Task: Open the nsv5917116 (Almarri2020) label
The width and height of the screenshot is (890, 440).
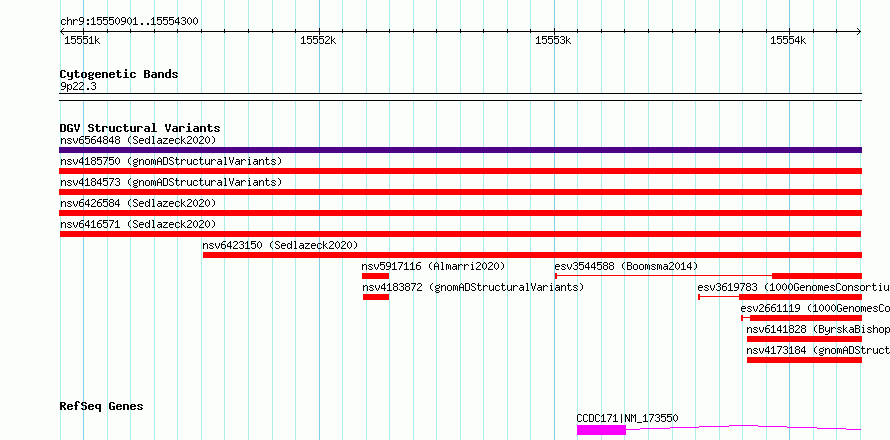Action: [433, 266]
